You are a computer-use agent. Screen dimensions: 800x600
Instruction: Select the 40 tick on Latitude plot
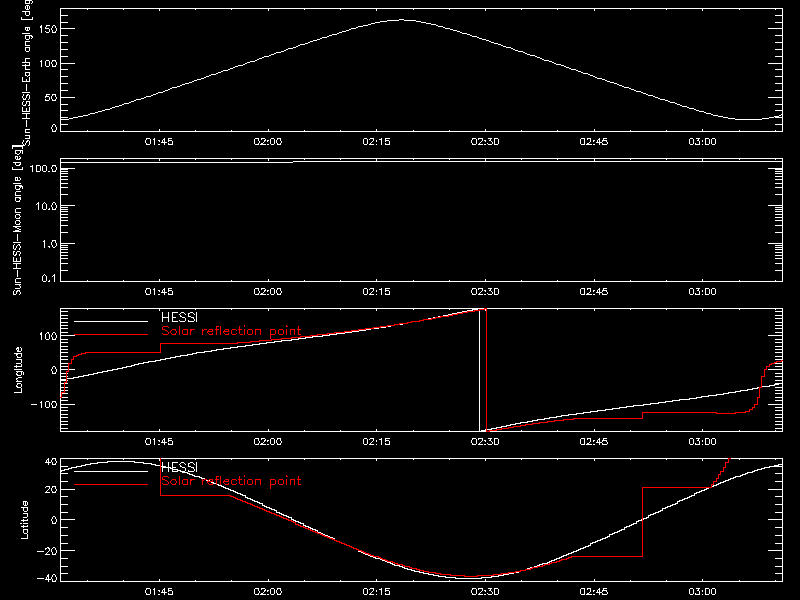click(x=51, y=462)
